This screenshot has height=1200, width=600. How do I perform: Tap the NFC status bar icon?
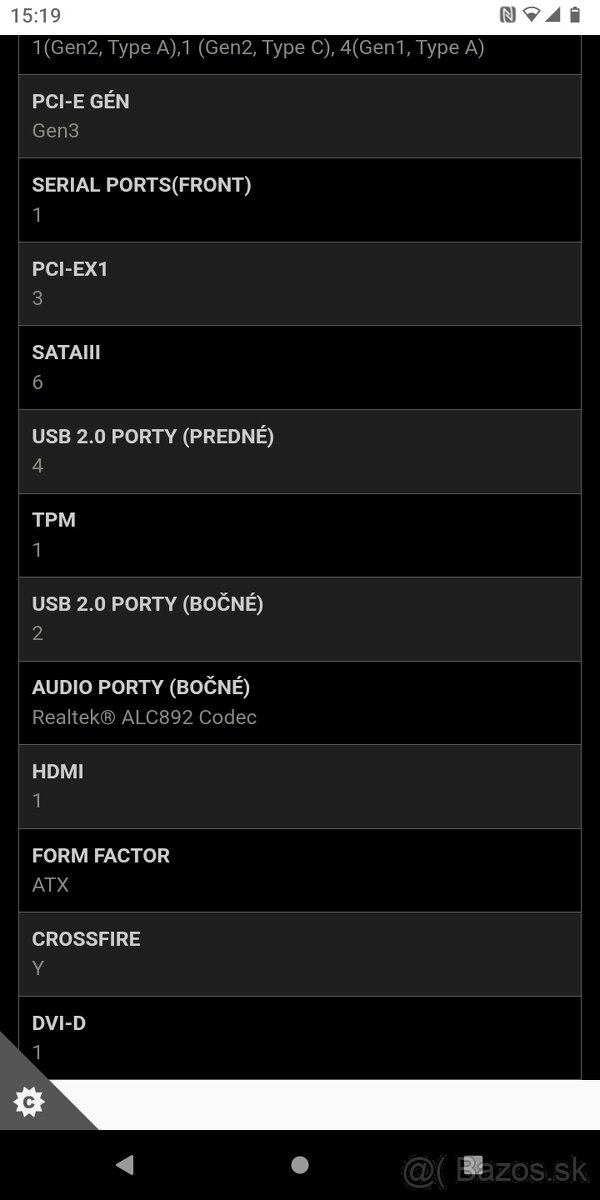pos(508,14)
